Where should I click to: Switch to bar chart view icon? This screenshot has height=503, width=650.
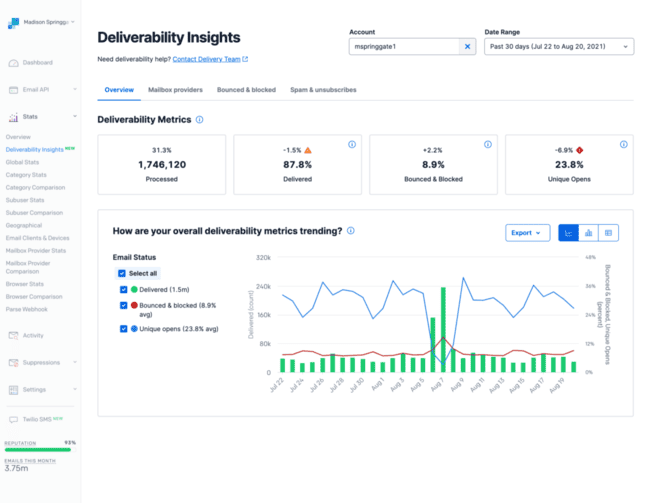click(588, 233)
